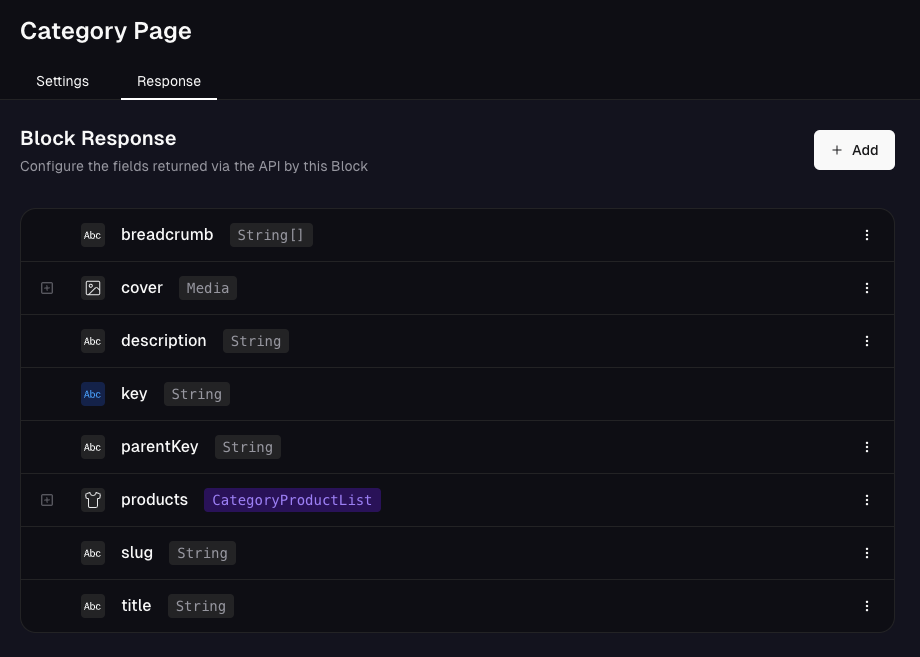Select the CategoryProductList type badge

click(x=292, y=500)
